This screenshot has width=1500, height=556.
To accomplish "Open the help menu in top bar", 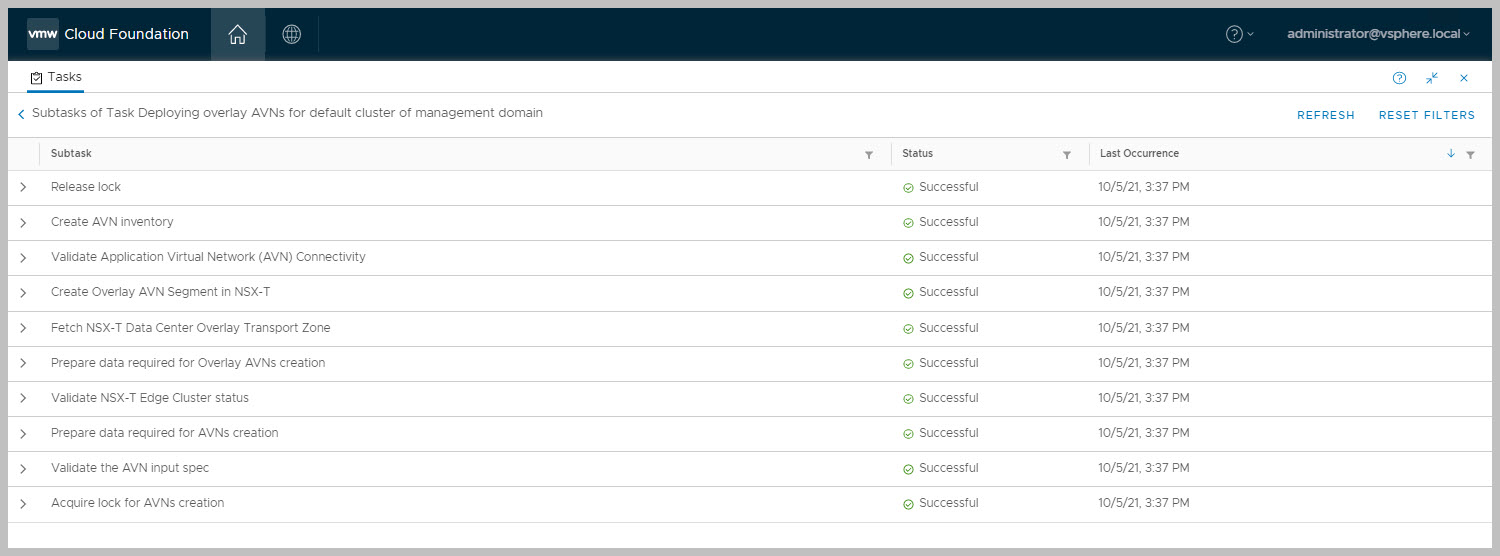I will coord(1239,34).
